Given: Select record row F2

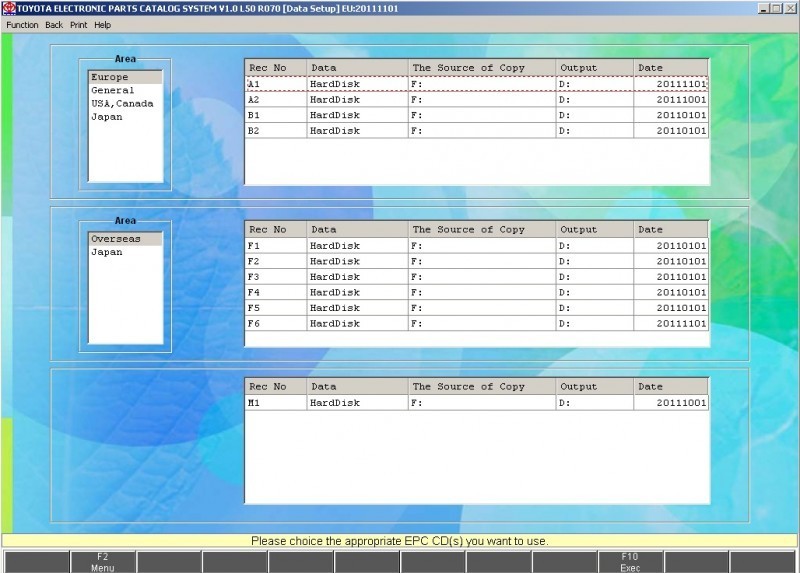Looking at the screenshot, I should coord(477,261).
